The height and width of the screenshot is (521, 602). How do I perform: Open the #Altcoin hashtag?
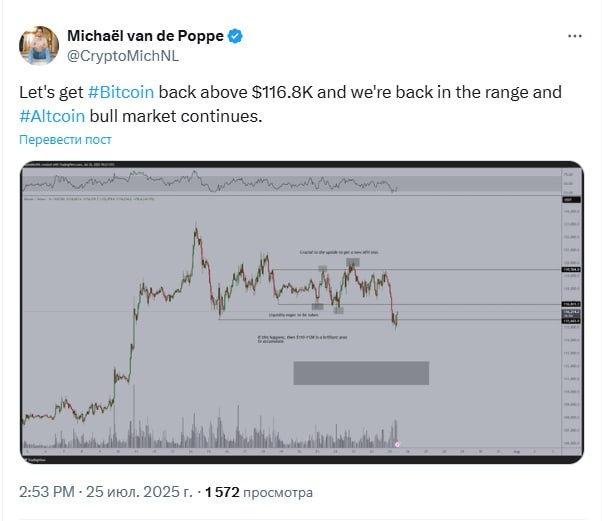(49, 115)
